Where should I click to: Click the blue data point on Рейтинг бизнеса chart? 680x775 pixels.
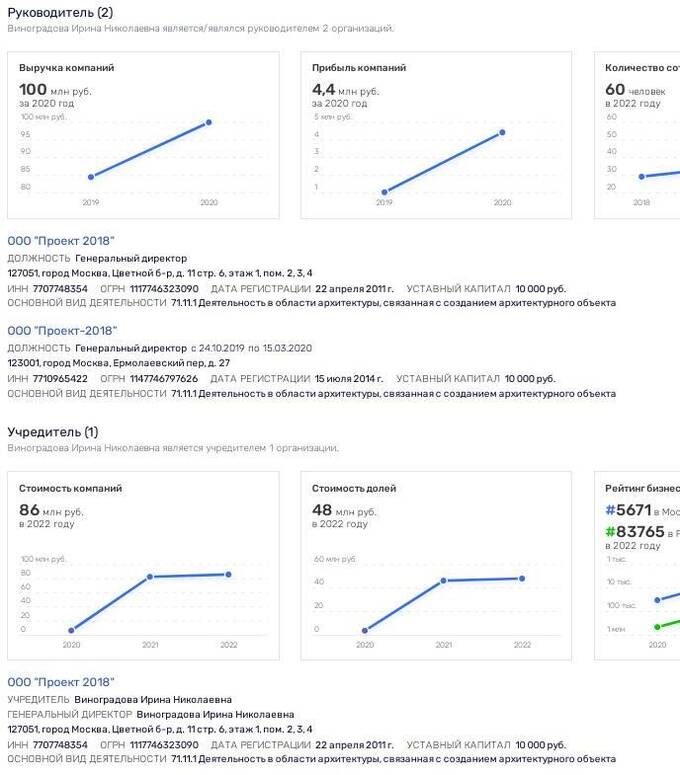coord(657,601)
